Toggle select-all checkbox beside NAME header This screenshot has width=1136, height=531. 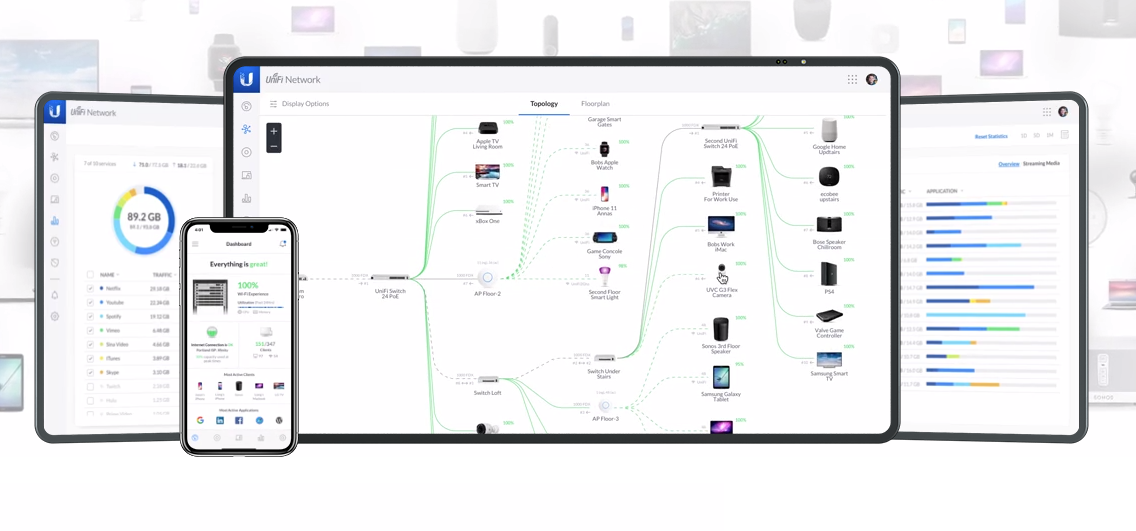pos(91,275)
